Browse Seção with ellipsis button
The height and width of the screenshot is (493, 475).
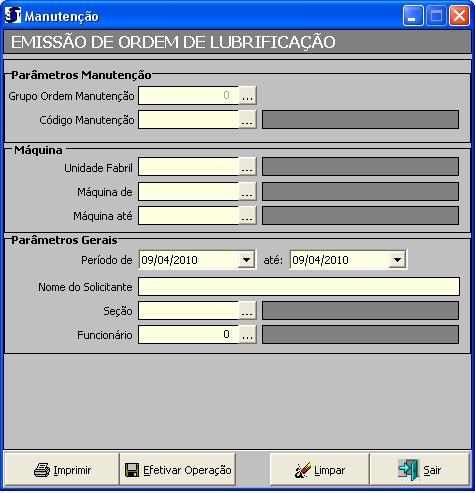(x=247, y=311)
